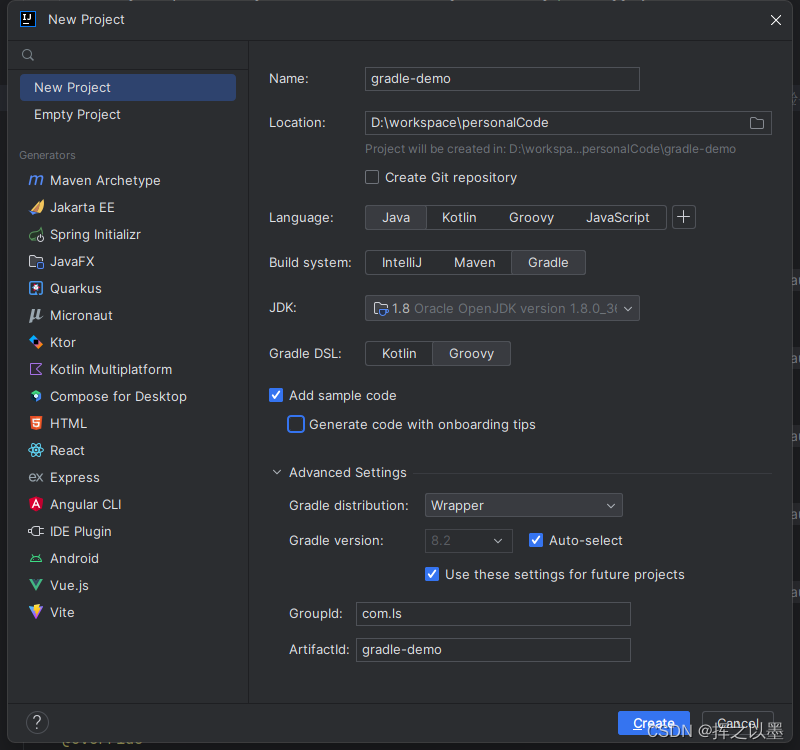This screenshot has width=800, height=750.
Task: Open Spring Initializr generator
Action: (95, 235)
